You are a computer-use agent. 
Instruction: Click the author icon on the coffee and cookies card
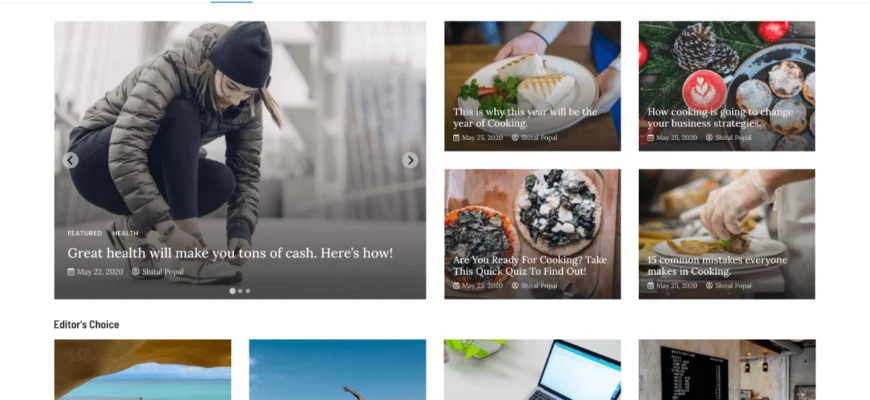(709, 138)
